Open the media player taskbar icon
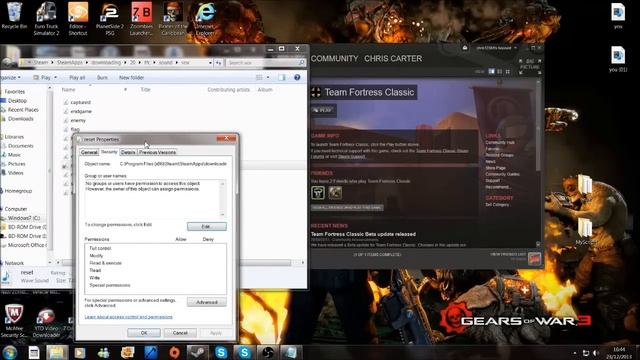640x360 pixels. (80, 352)
